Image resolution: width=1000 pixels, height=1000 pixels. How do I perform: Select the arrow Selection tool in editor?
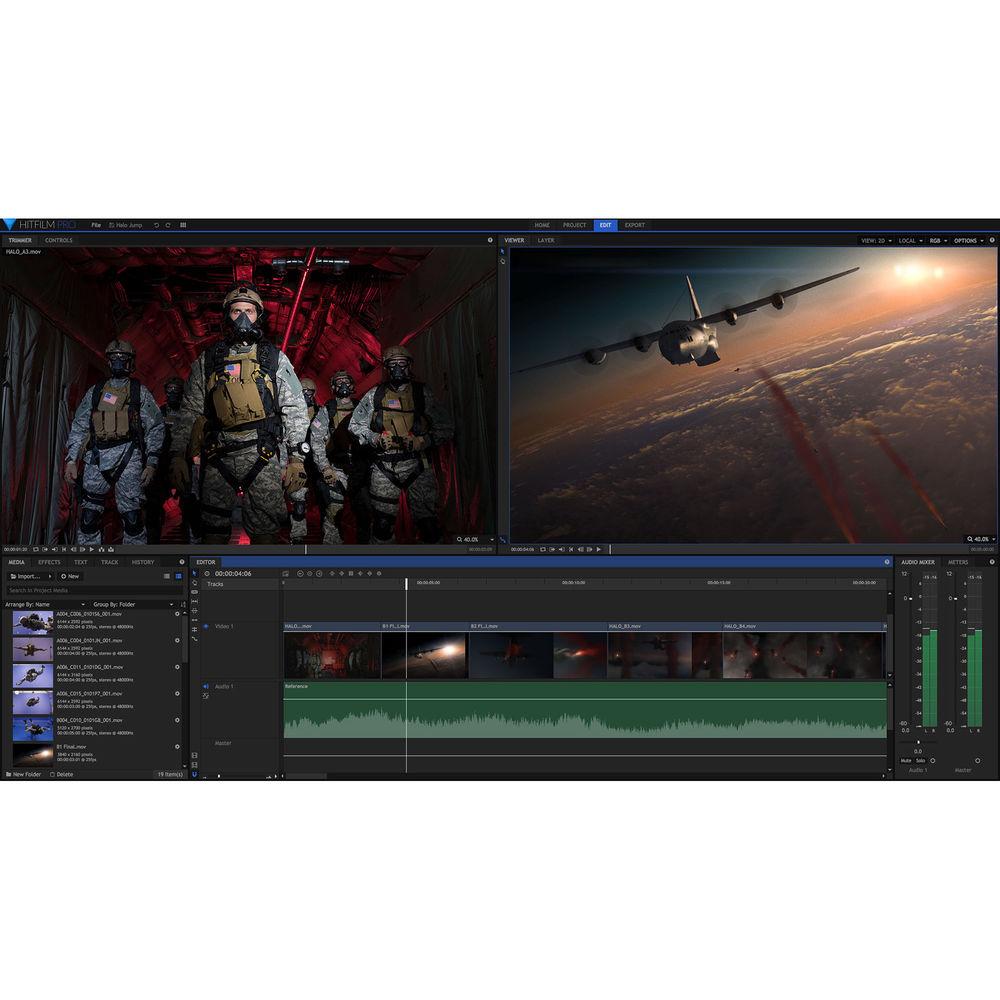[x=194, y=574]
